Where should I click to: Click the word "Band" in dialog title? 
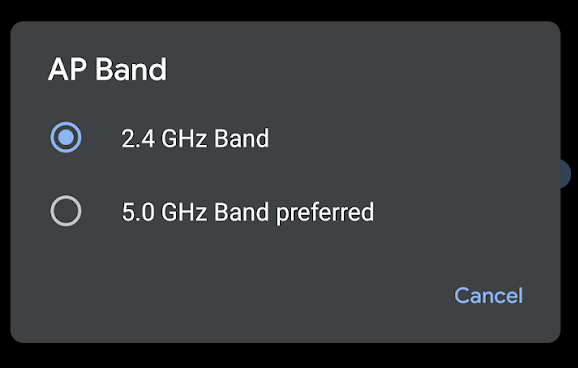click(131, 69)
